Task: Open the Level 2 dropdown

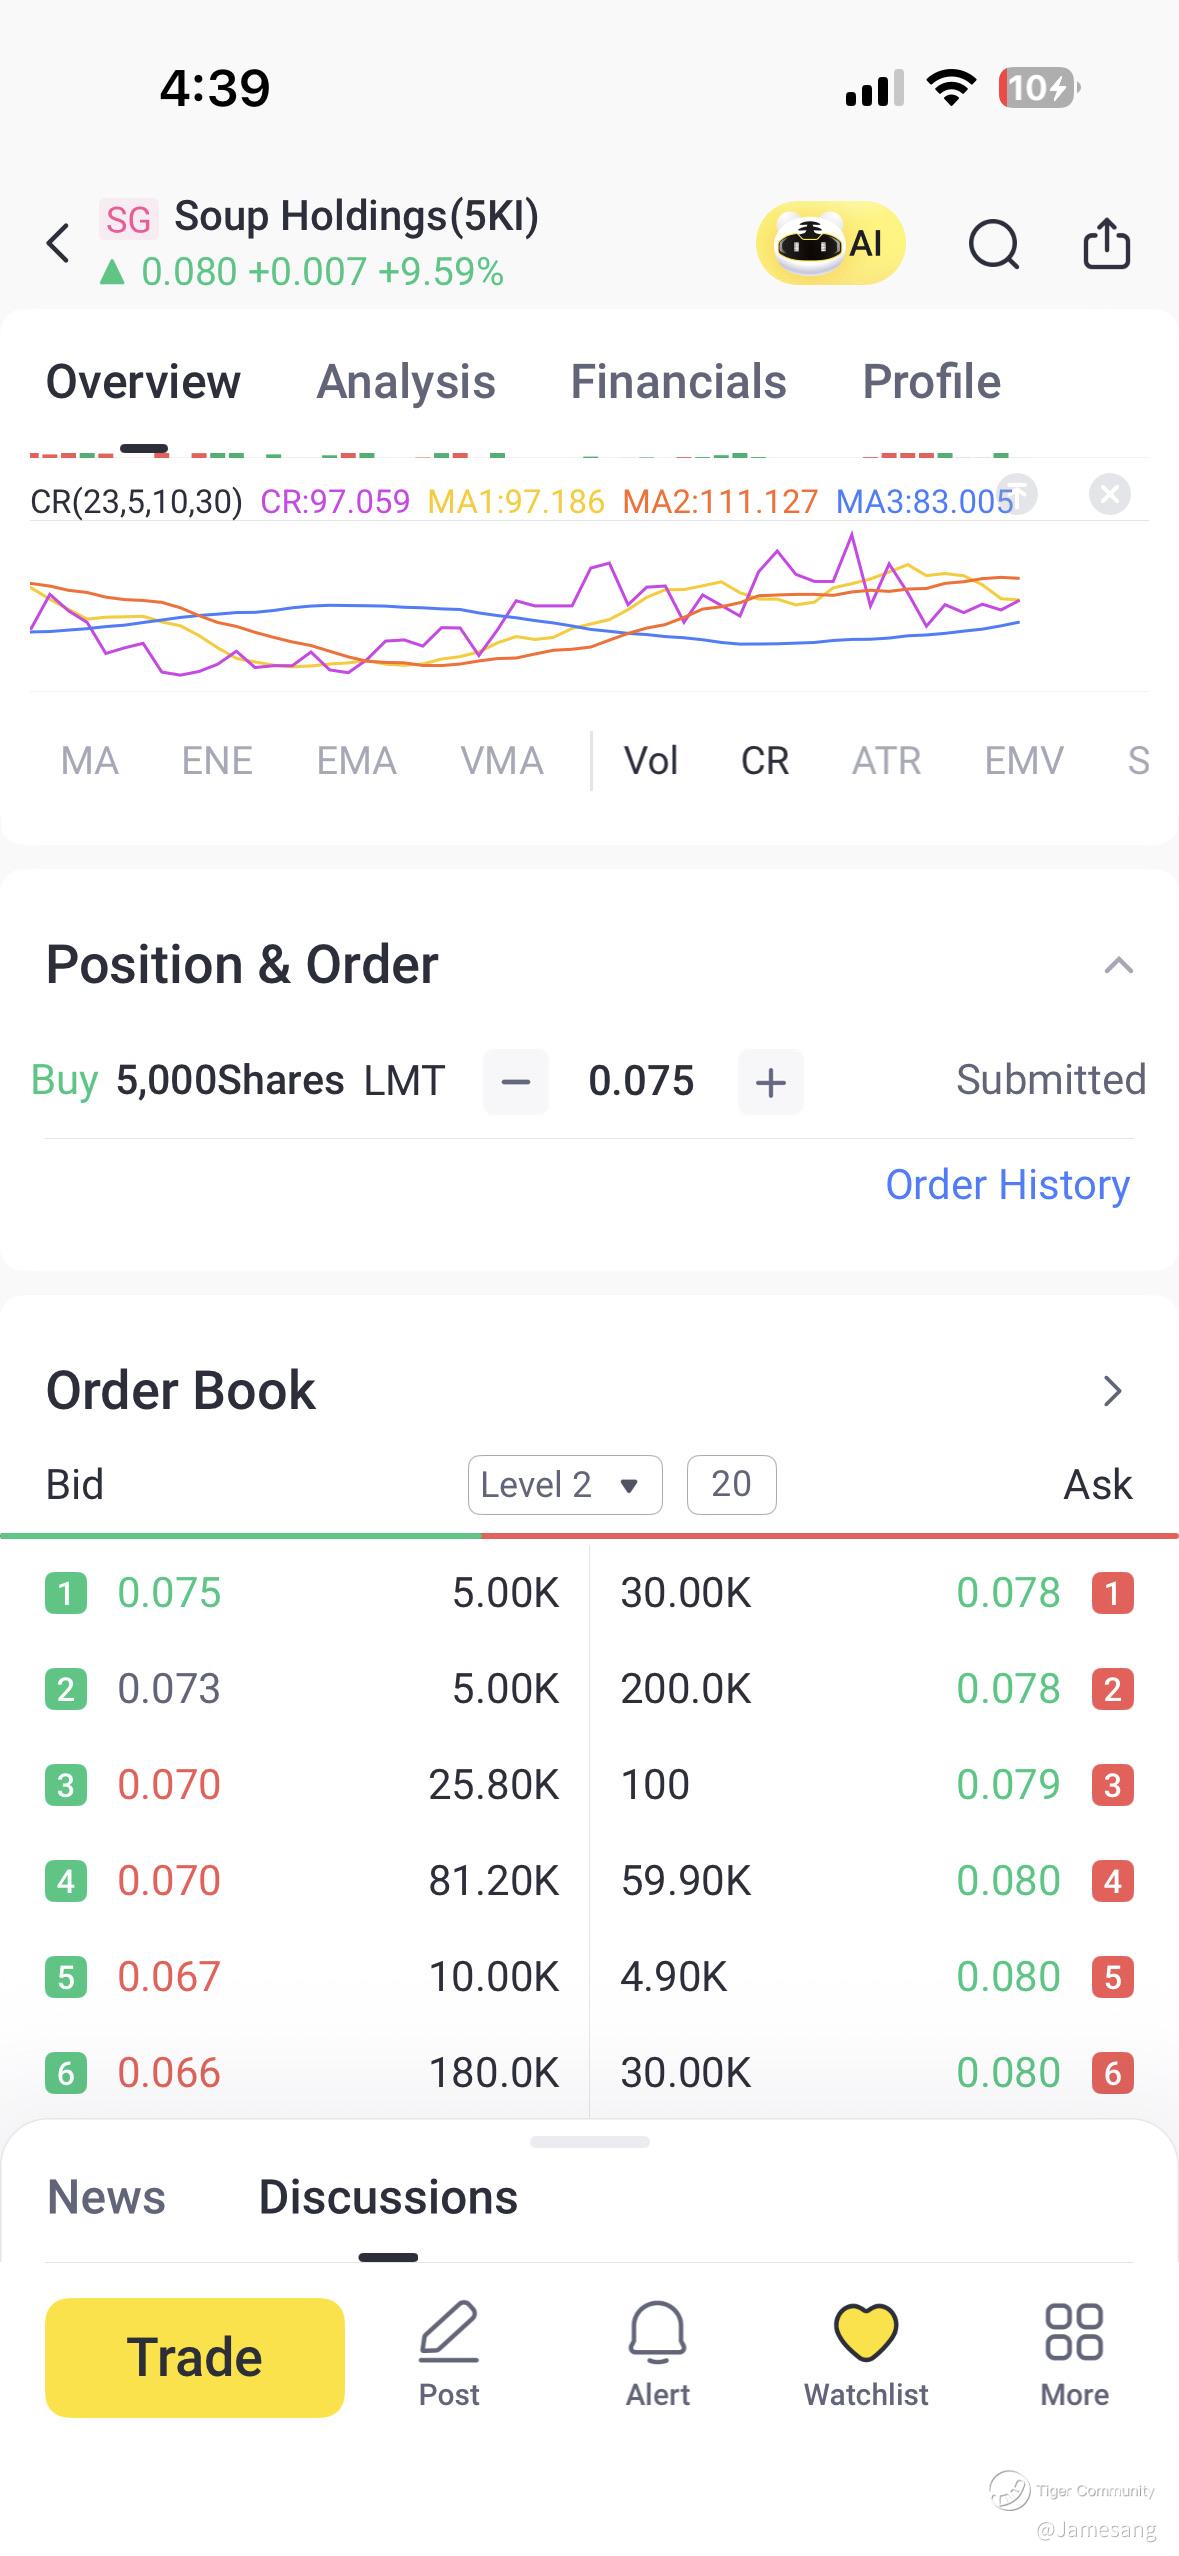Action: point(565,1485)
